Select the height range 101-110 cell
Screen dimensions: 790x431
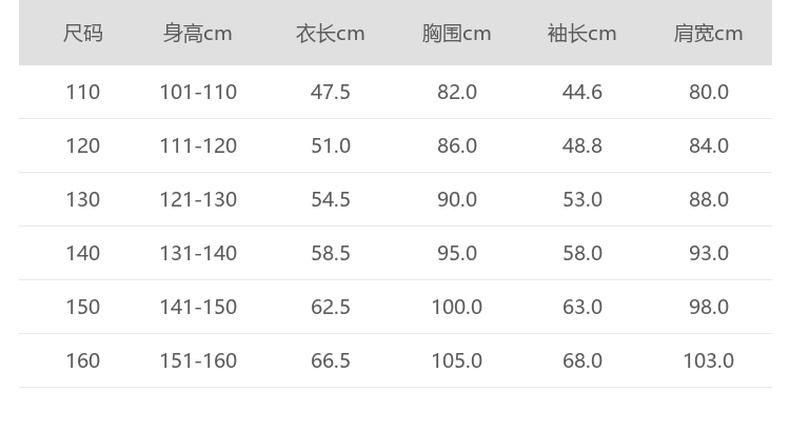pos(198,92)
